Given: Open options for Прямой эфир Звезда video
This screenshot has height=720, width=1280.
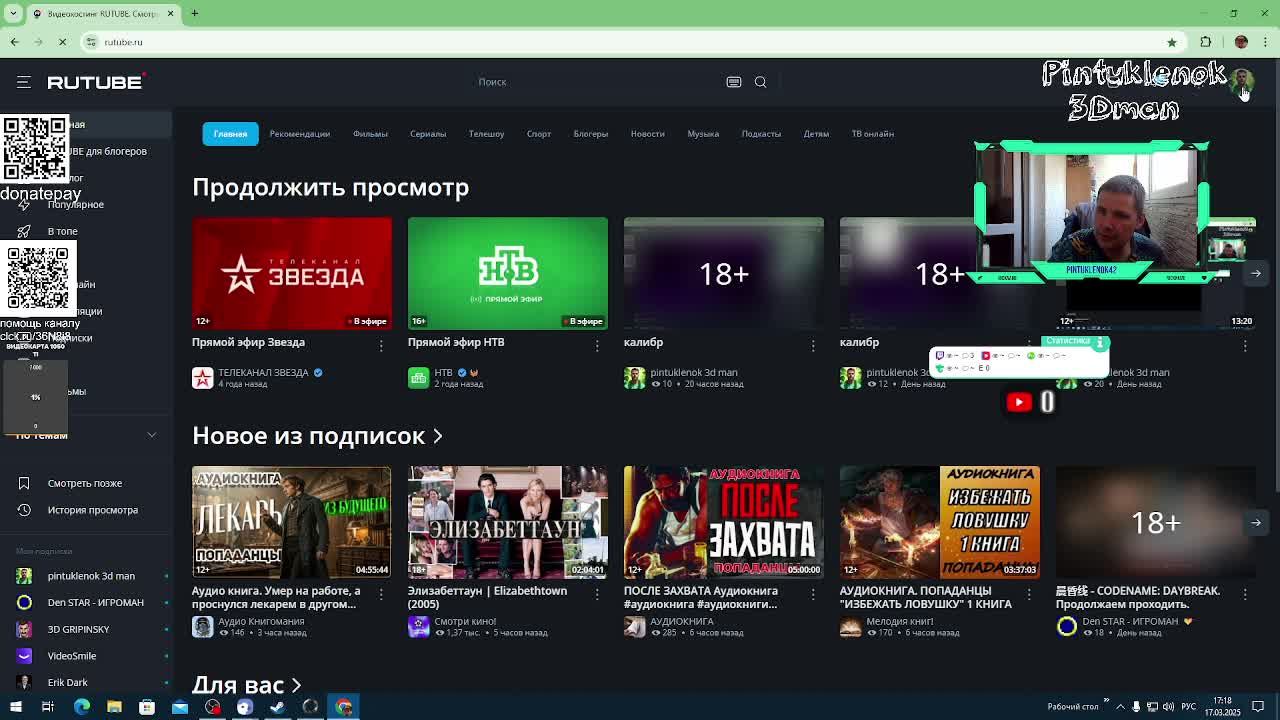Looking at the screenshot, I should (381, 345).
